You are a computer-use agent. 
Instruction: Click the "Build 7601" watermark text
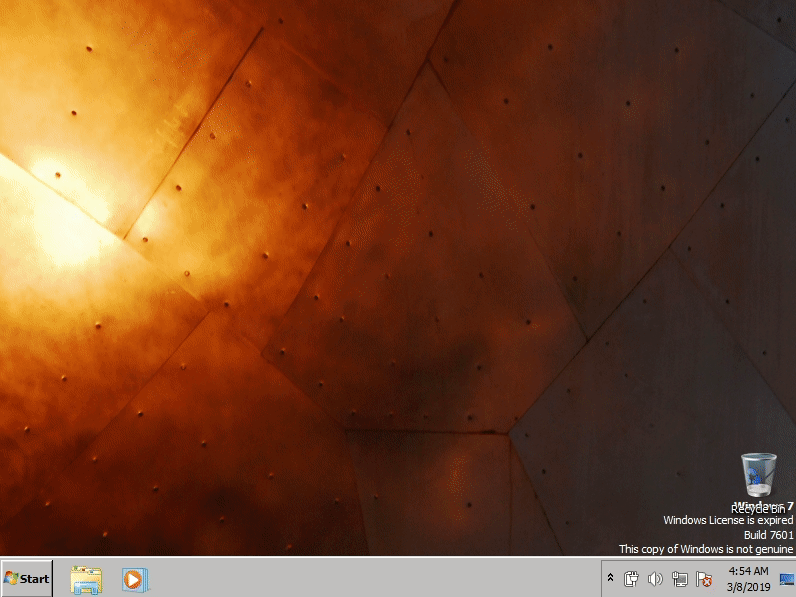point(768,535)
